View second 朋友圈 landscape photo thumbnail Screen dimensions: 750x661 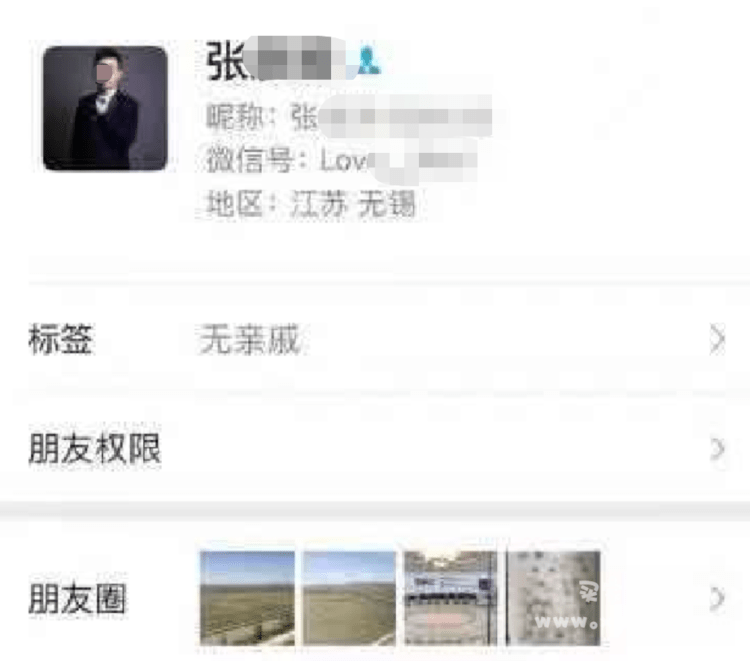coord(349,598)
